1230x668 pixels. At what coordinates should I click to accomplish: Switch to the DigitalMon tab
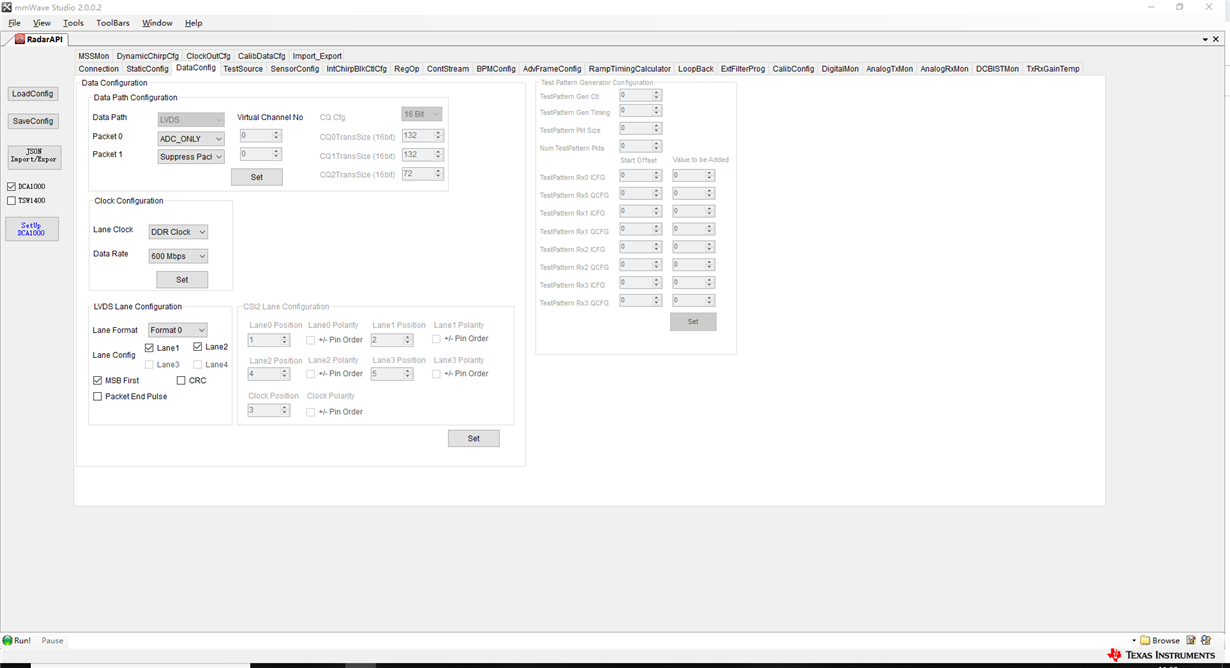840,69
